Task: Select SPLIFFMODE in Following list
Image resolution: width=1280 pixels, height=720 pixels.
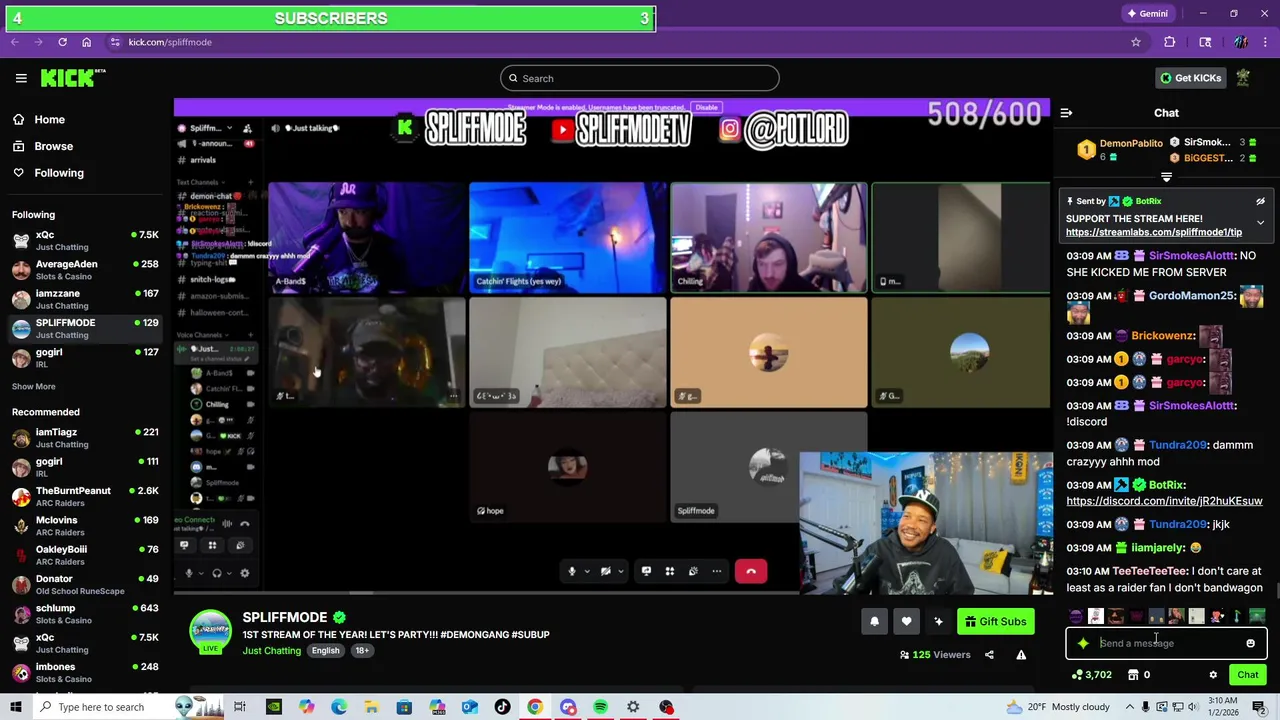Action: pyautogui.click(x=85, y=328)
